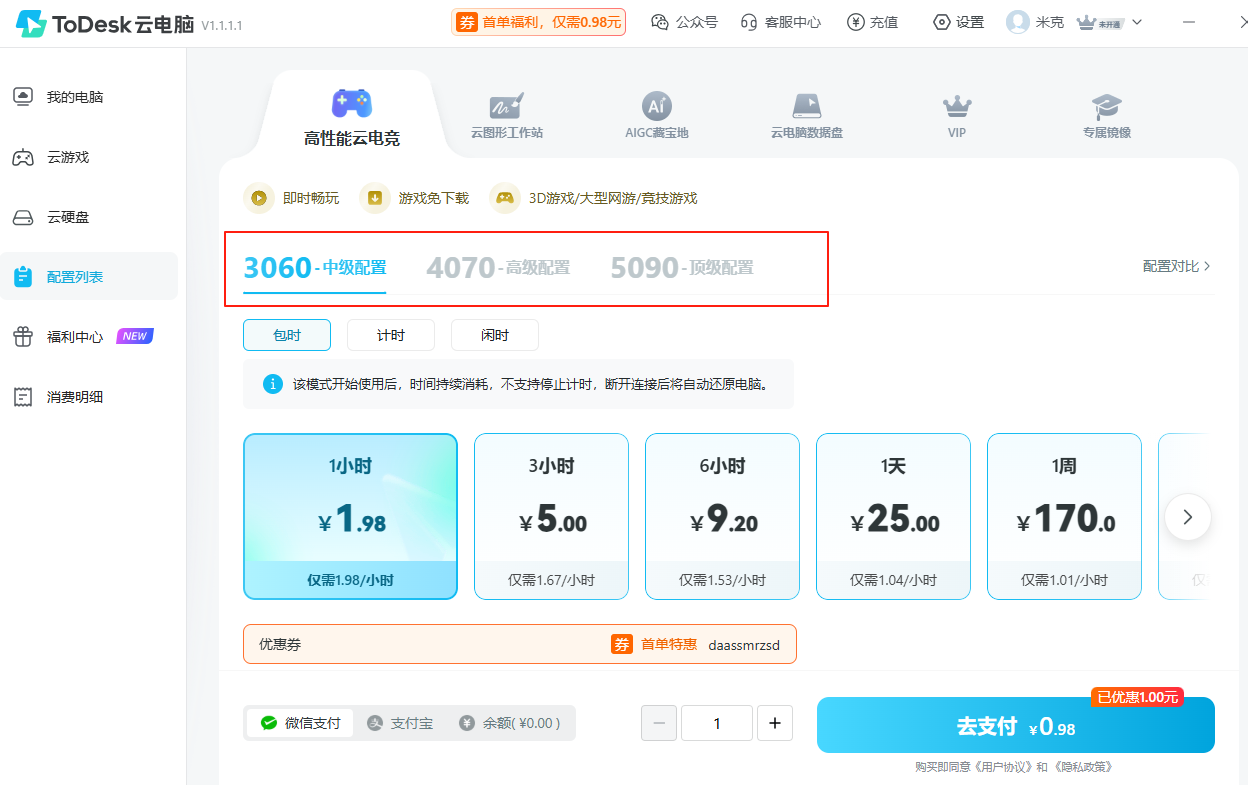Select the 1小时 ¥1.98 package
The image size is (1248, 785).
pos(350,516)
